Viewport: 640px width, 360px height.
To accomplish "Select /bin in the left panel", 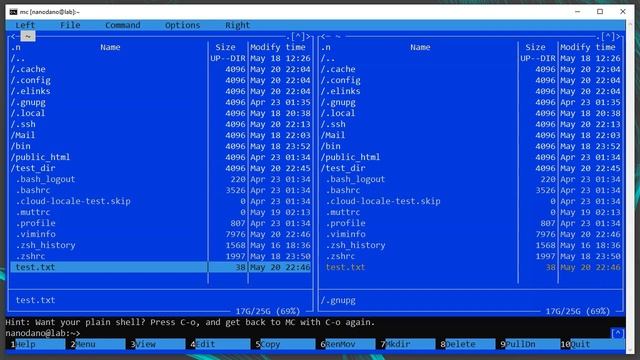I will click(x=160, y=147).
